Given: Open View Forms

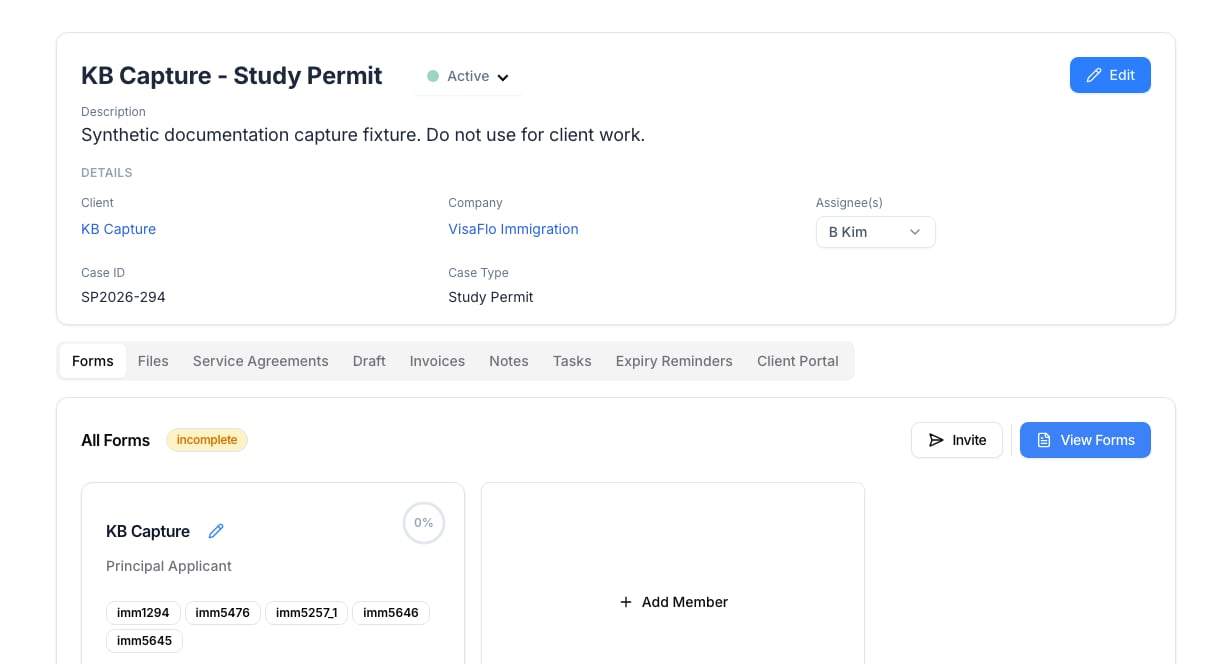Looking at the screenshot, I should (1085, 440).
